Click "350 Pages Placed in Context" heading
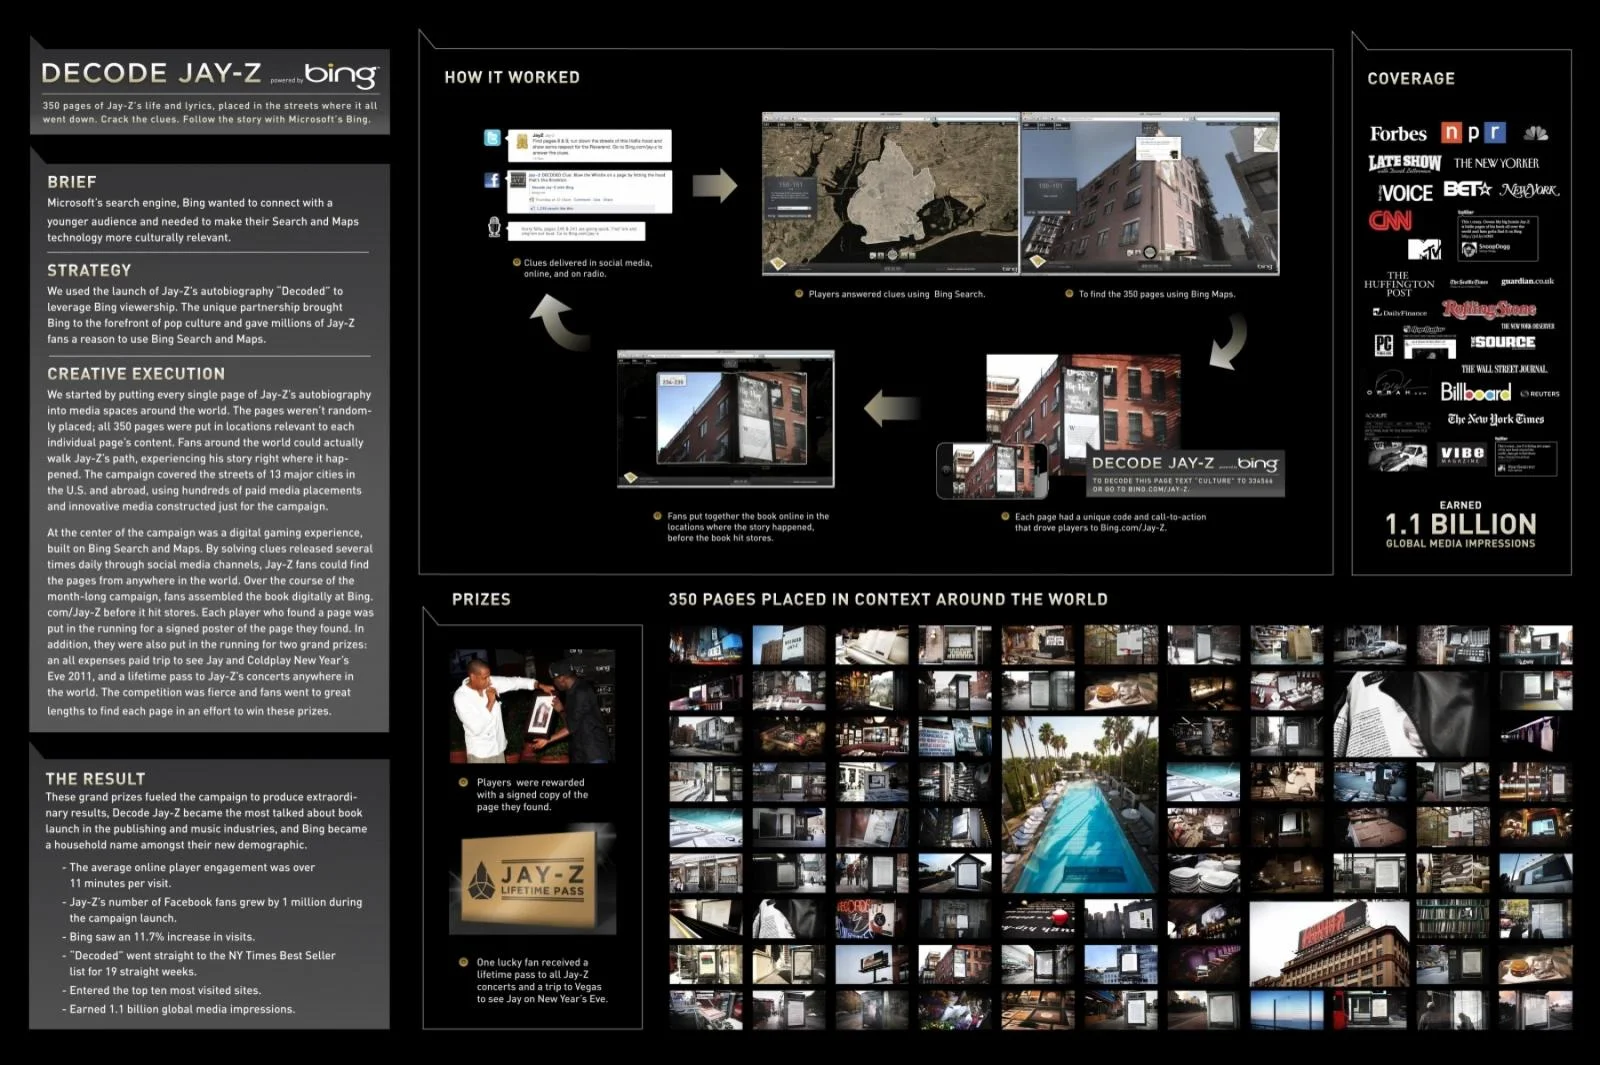Screen dimensions: 1600x1065 coord(888,599)
